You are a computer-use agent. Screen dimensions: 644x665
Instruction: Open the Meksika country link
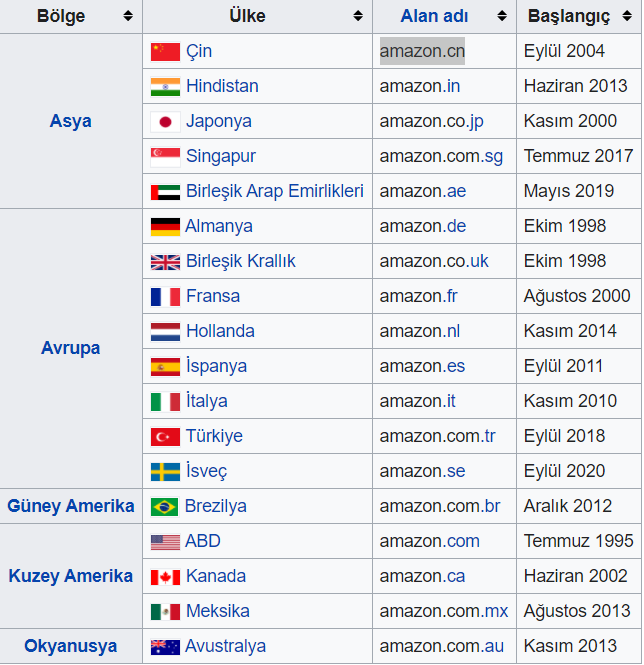pyautogui.click(x=218, y=612)
